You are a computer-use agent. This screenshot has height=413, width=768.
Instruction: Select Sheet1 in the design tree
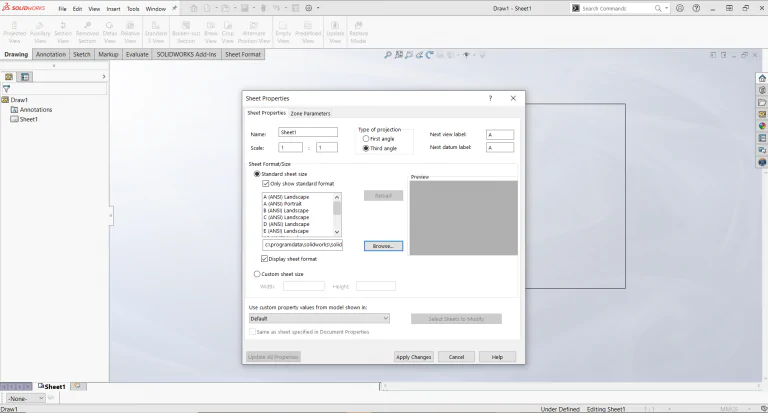pyautogui.click(x=28, y=119)
